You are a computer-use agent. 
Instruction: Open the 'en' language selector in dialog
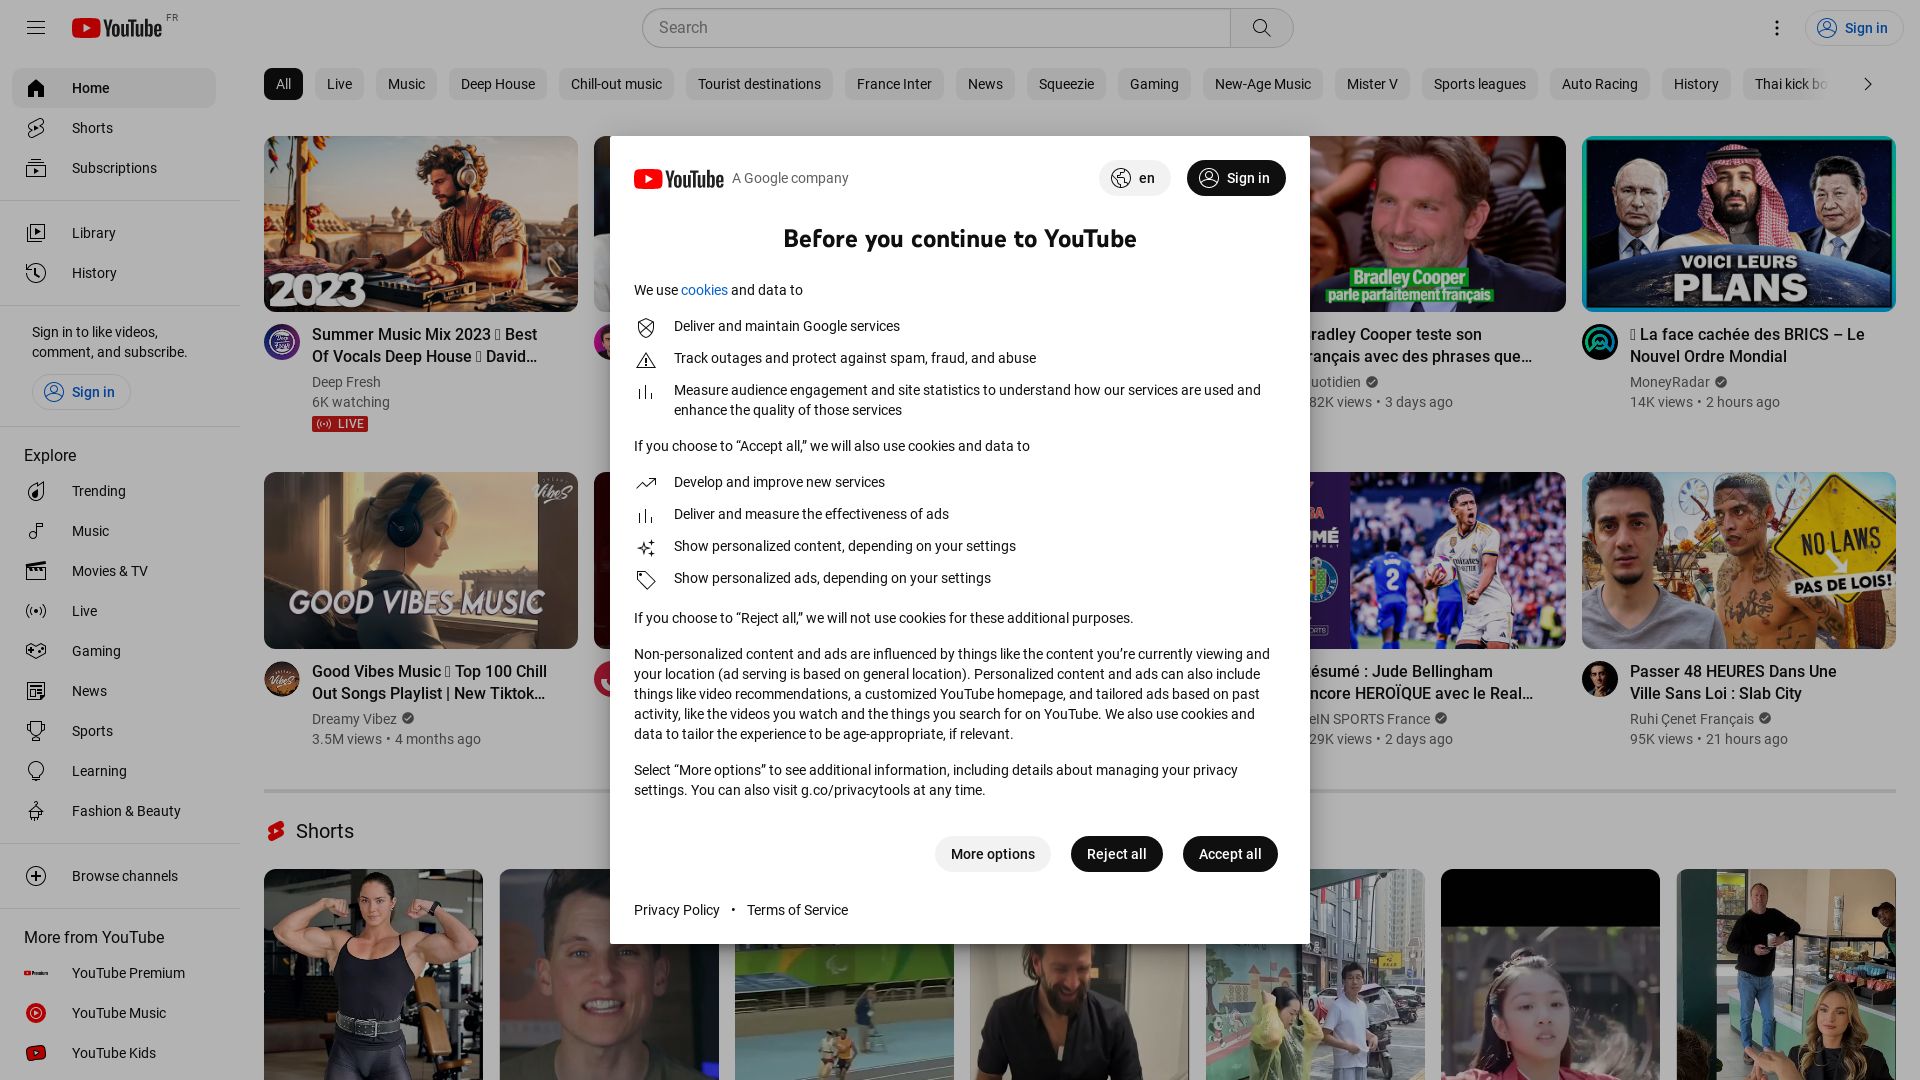(1134, 178)
